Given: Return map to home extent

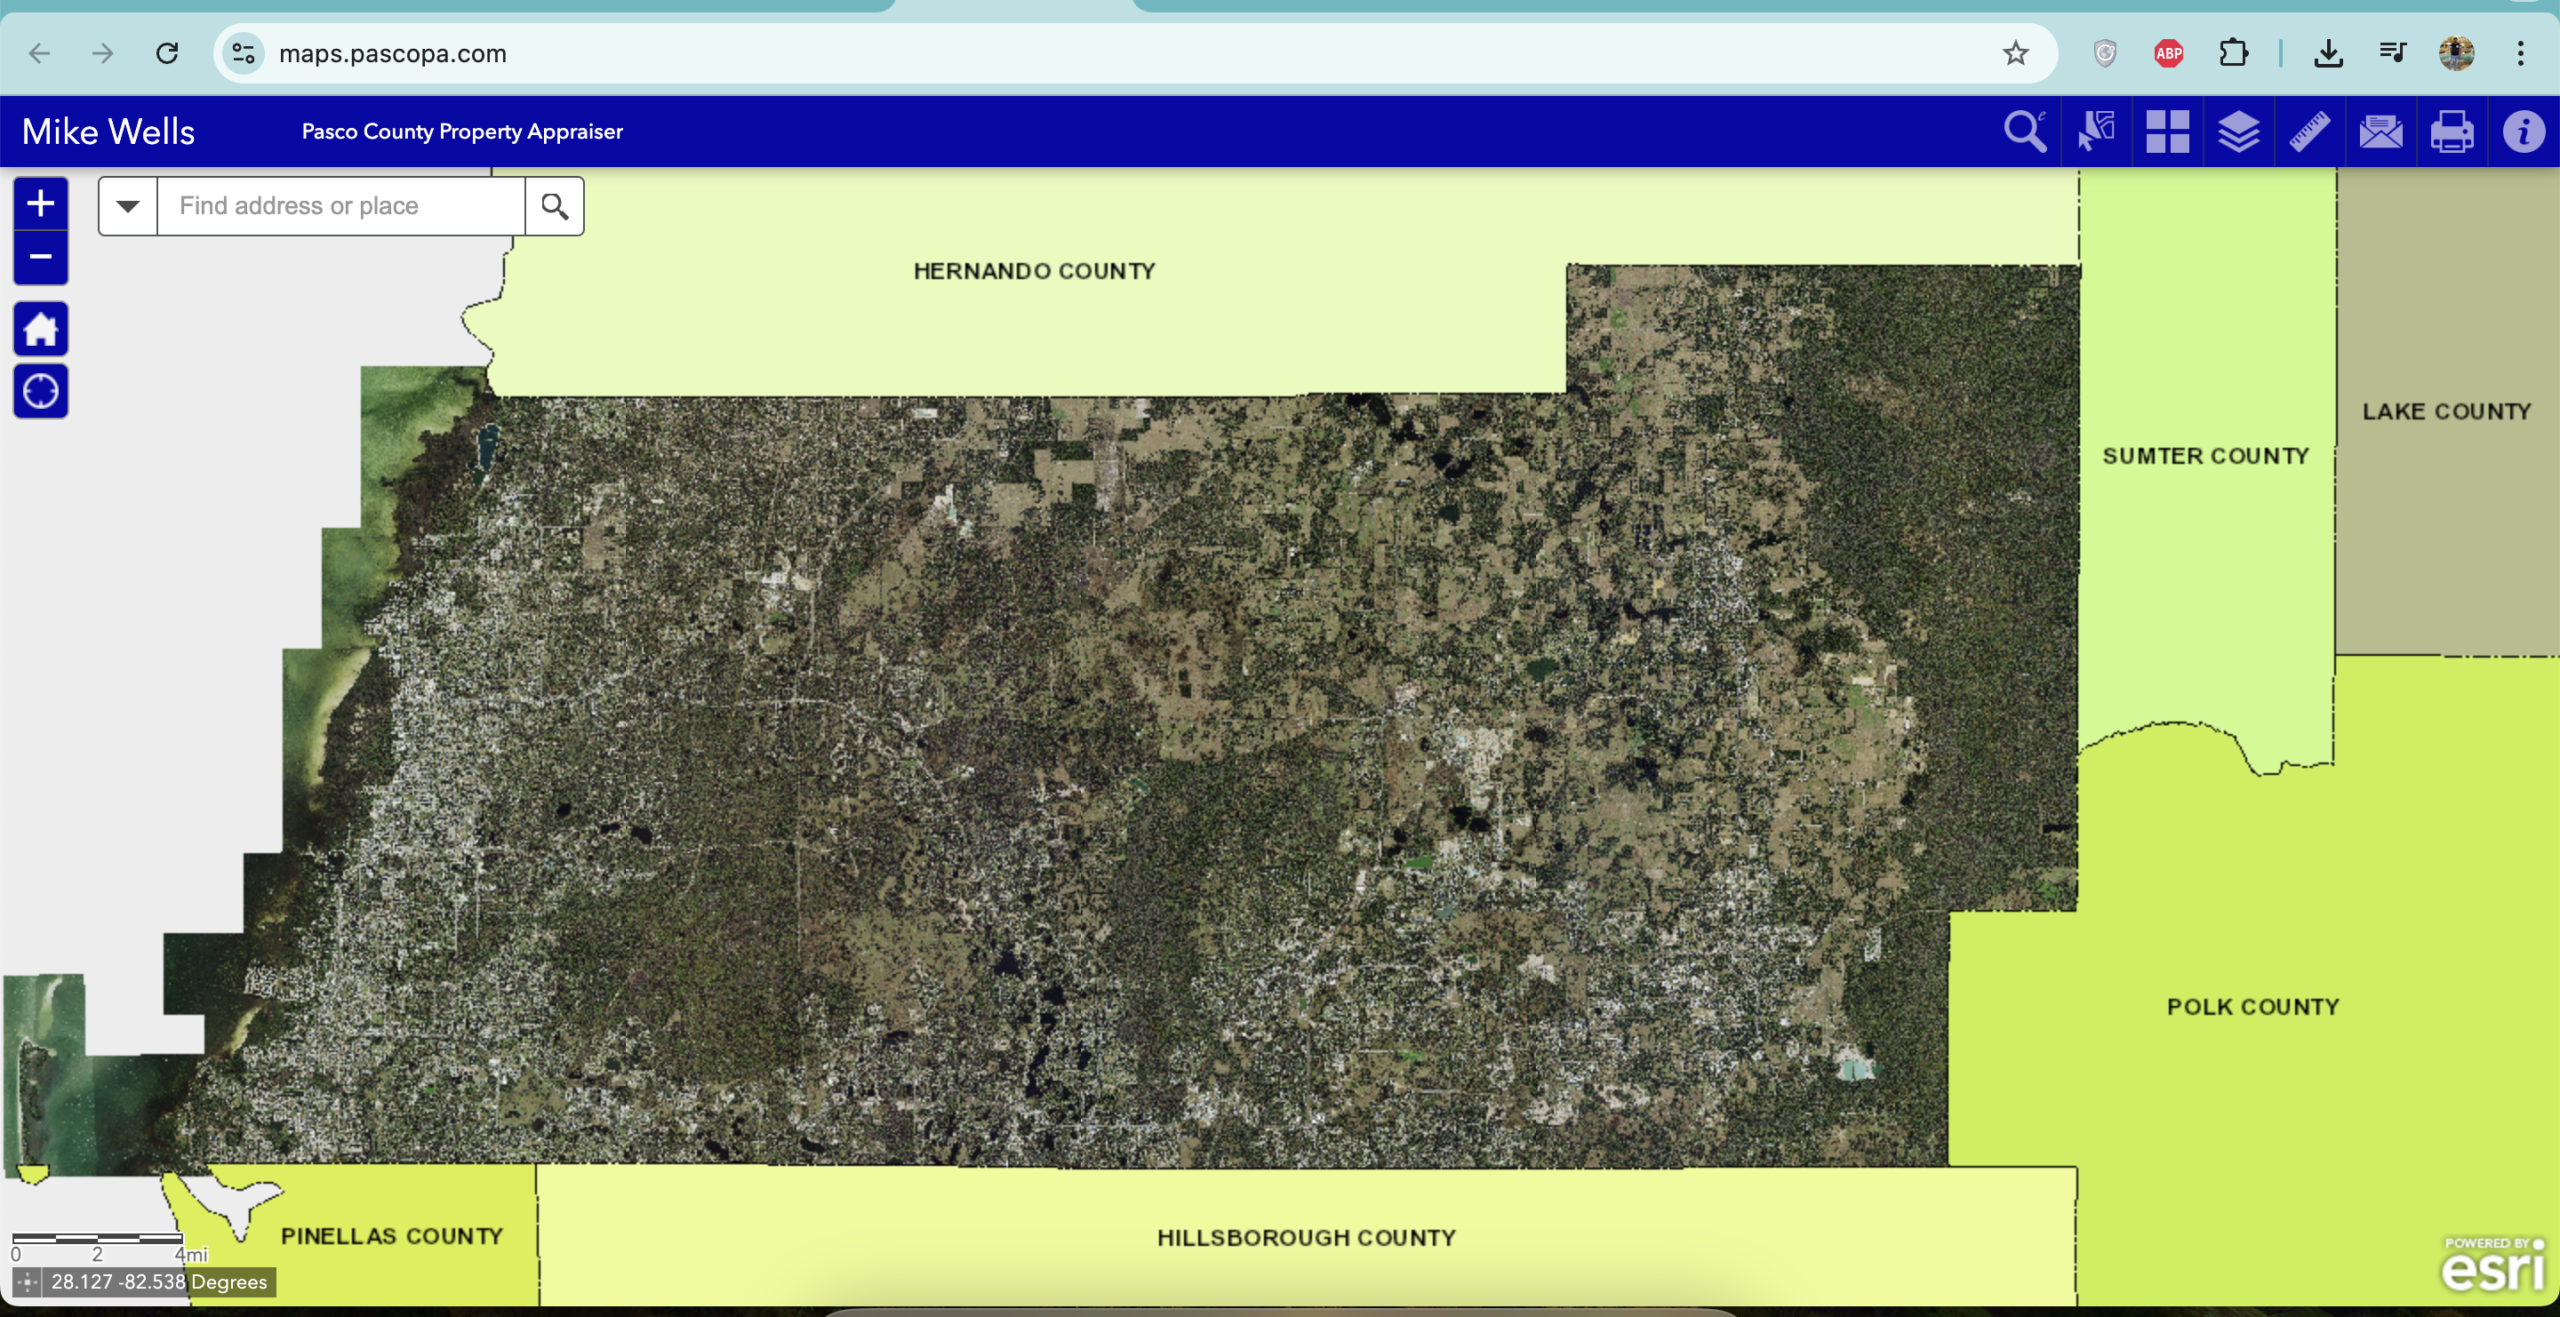Looking at the screenshot, I should coord(40,328).
